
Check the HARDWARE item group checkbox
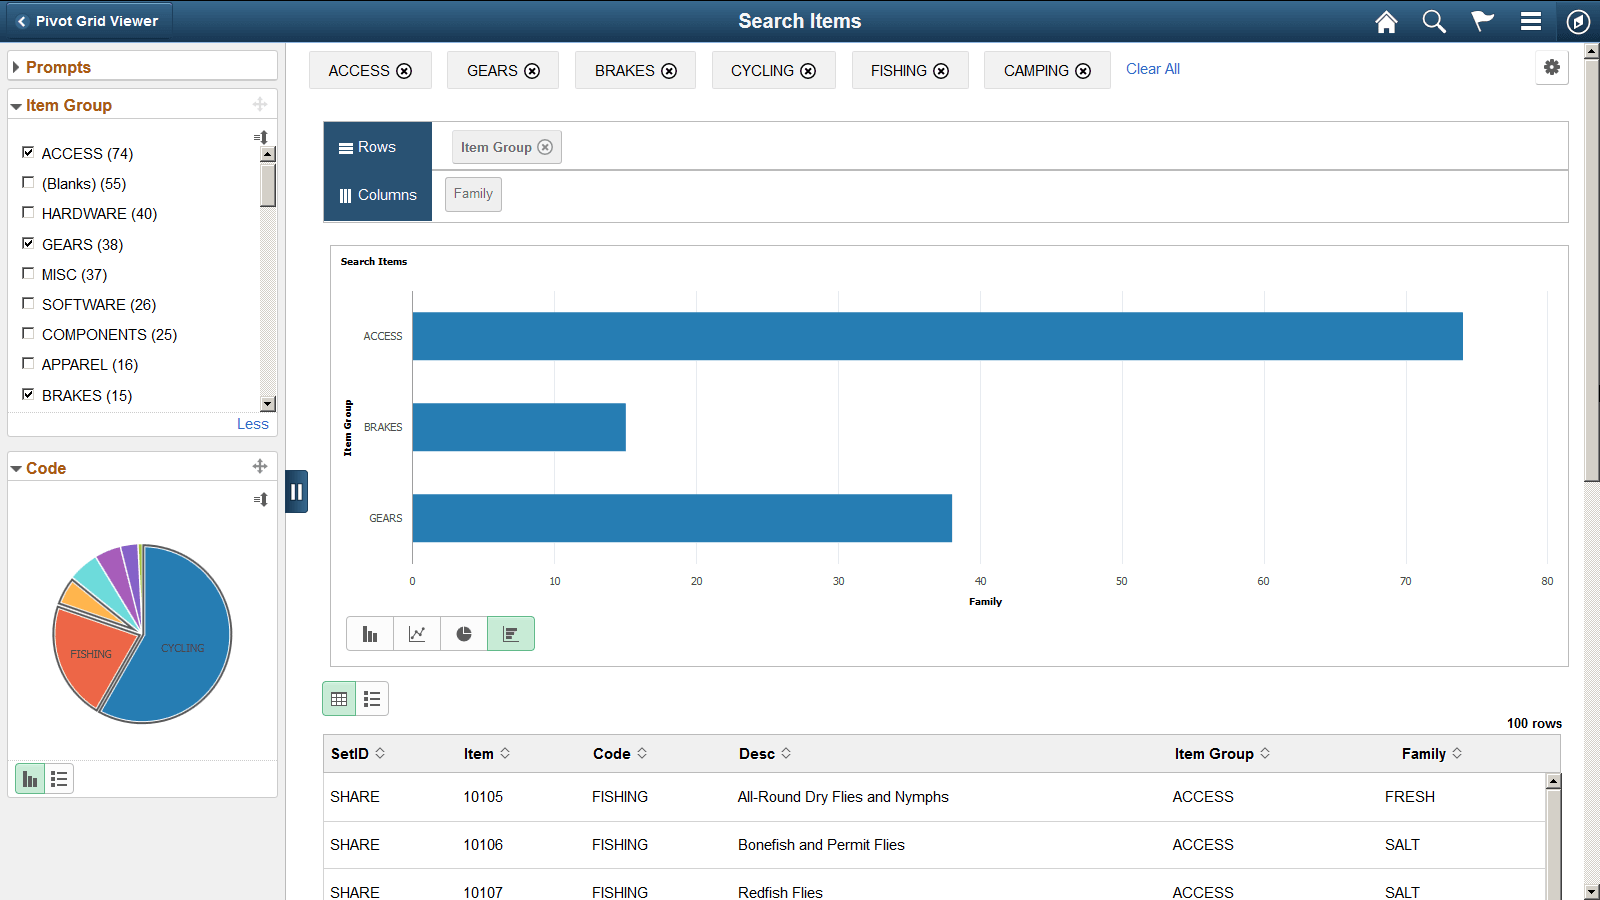click(28, 213)
